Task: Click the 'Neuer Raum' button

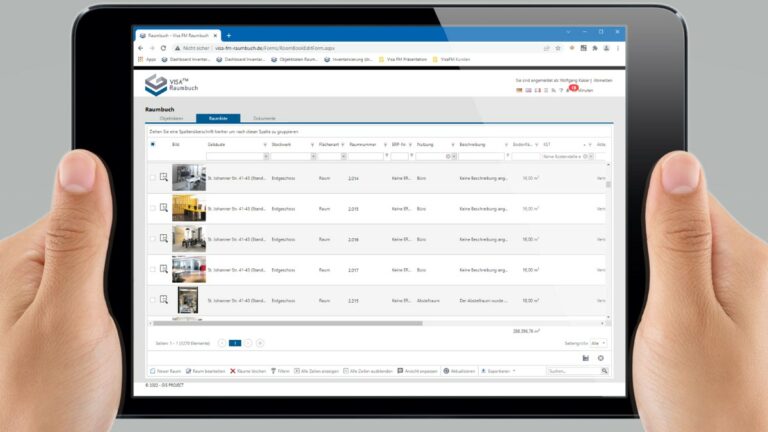Action: 169,370
